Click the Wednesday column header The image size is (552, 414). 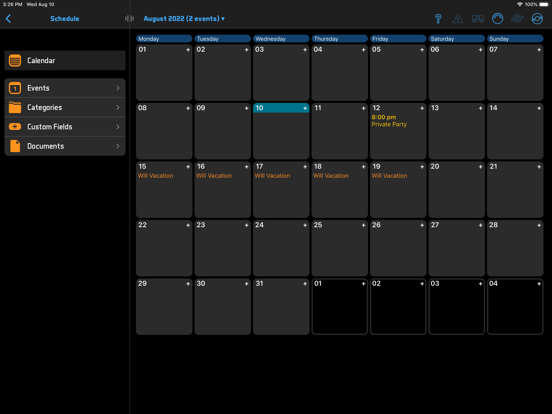[281, 39]
